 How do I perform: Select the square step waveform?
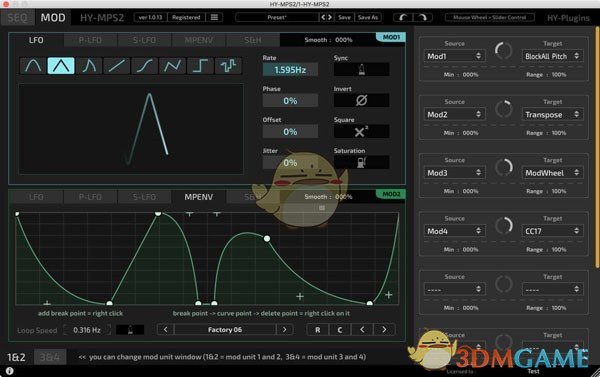(x=200, y=66)
